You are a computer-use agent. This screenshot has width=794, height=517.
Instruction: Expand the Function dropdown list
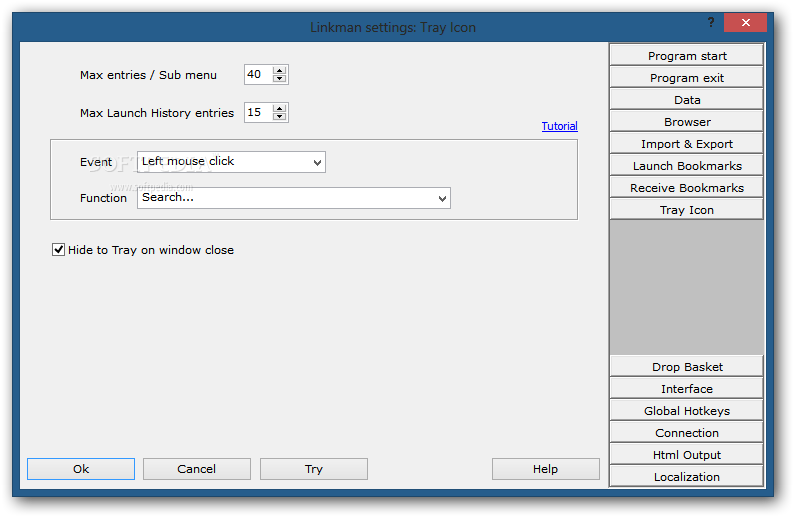[x=442, y=198]
